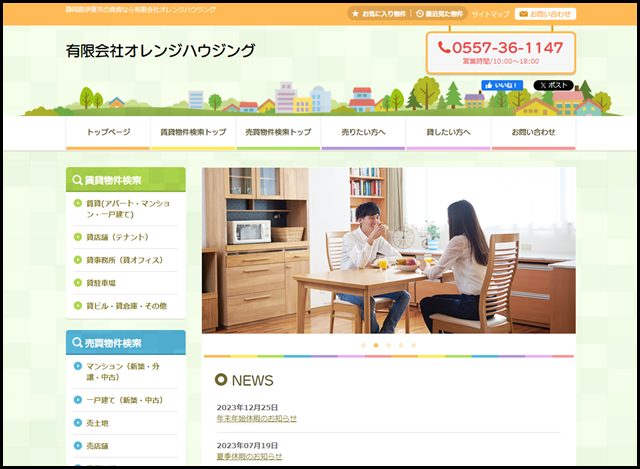Viewport: 640px width, 469px height.
Task: Open the 貸駐車場 sidebar link
Action: [x=101, y=283]
